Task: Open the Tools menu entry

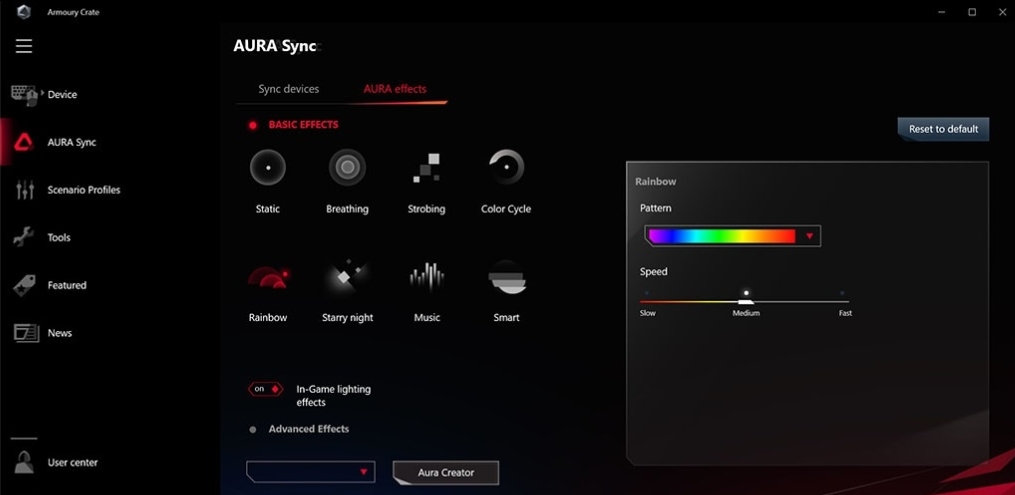Action: tap(59, 237)
